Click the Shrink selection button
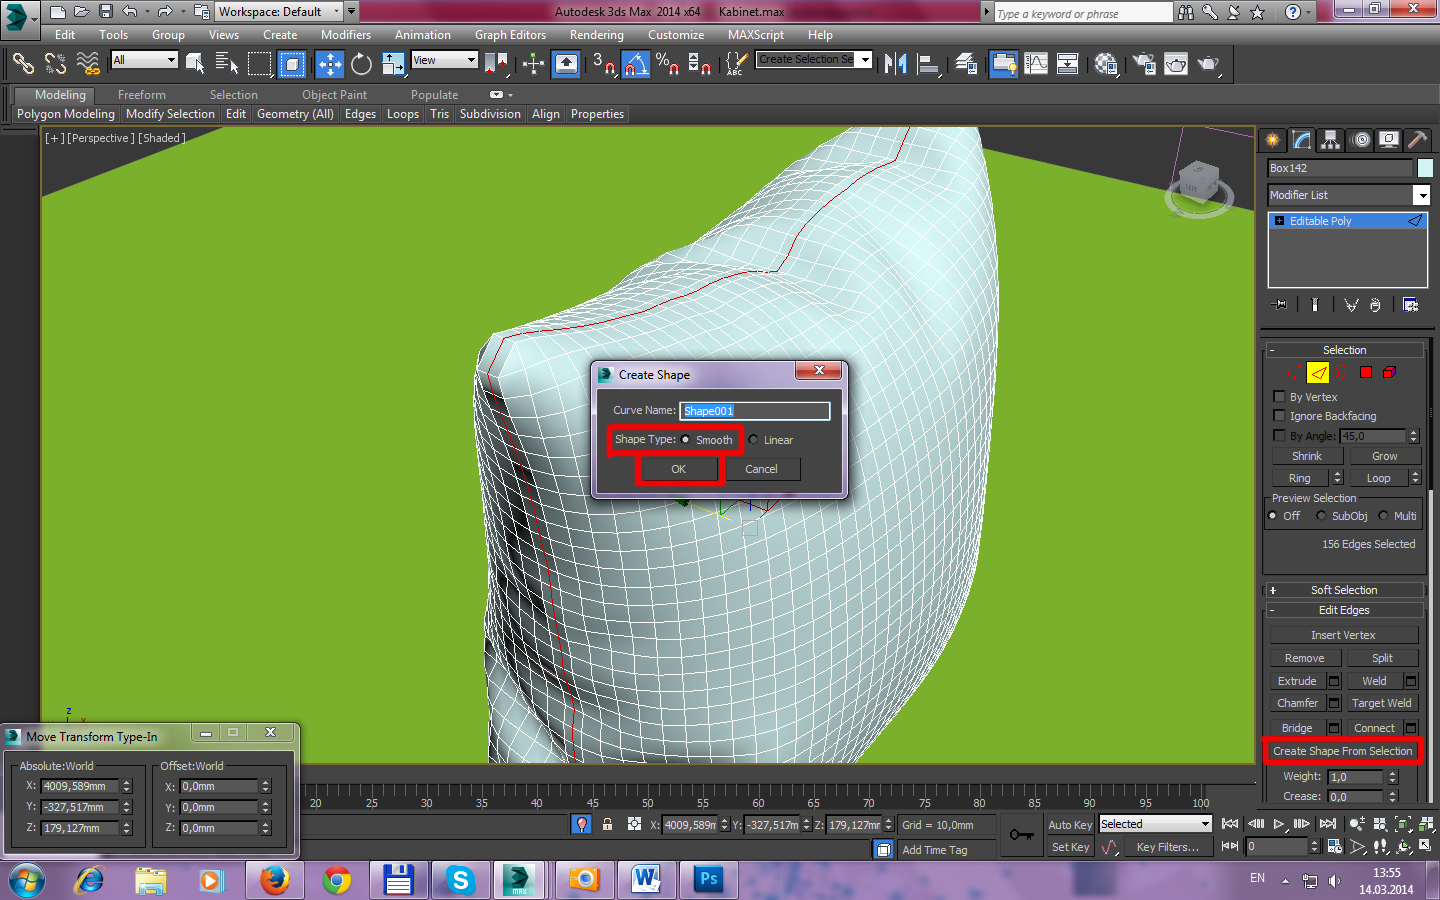The width and height of the screenshot is (1440, 900). [1307, 456]
